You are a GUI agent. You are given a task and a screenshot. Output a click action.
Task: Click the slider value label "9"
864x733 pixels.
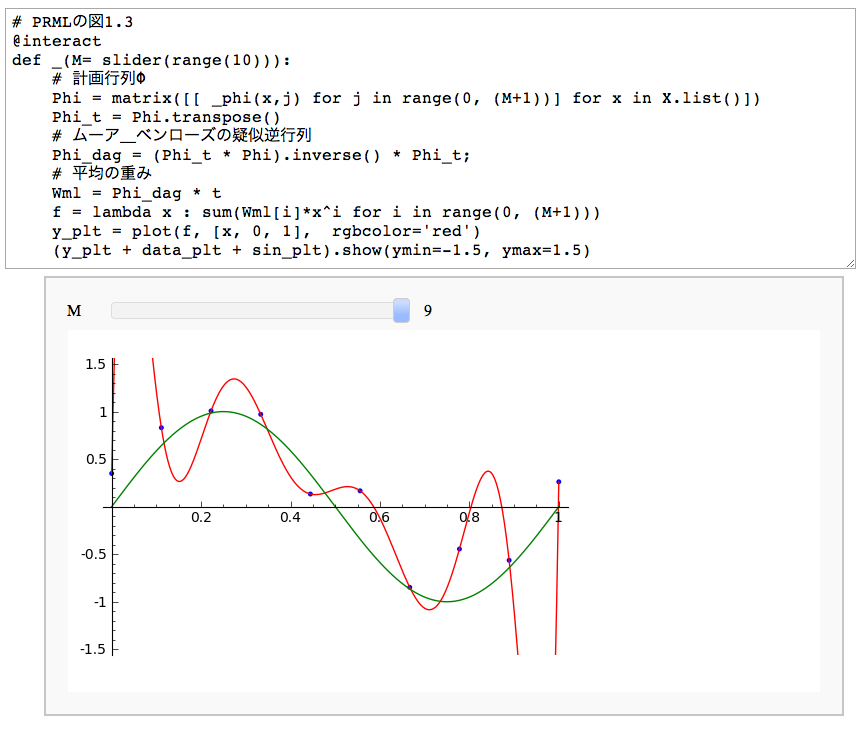(428, 311)
